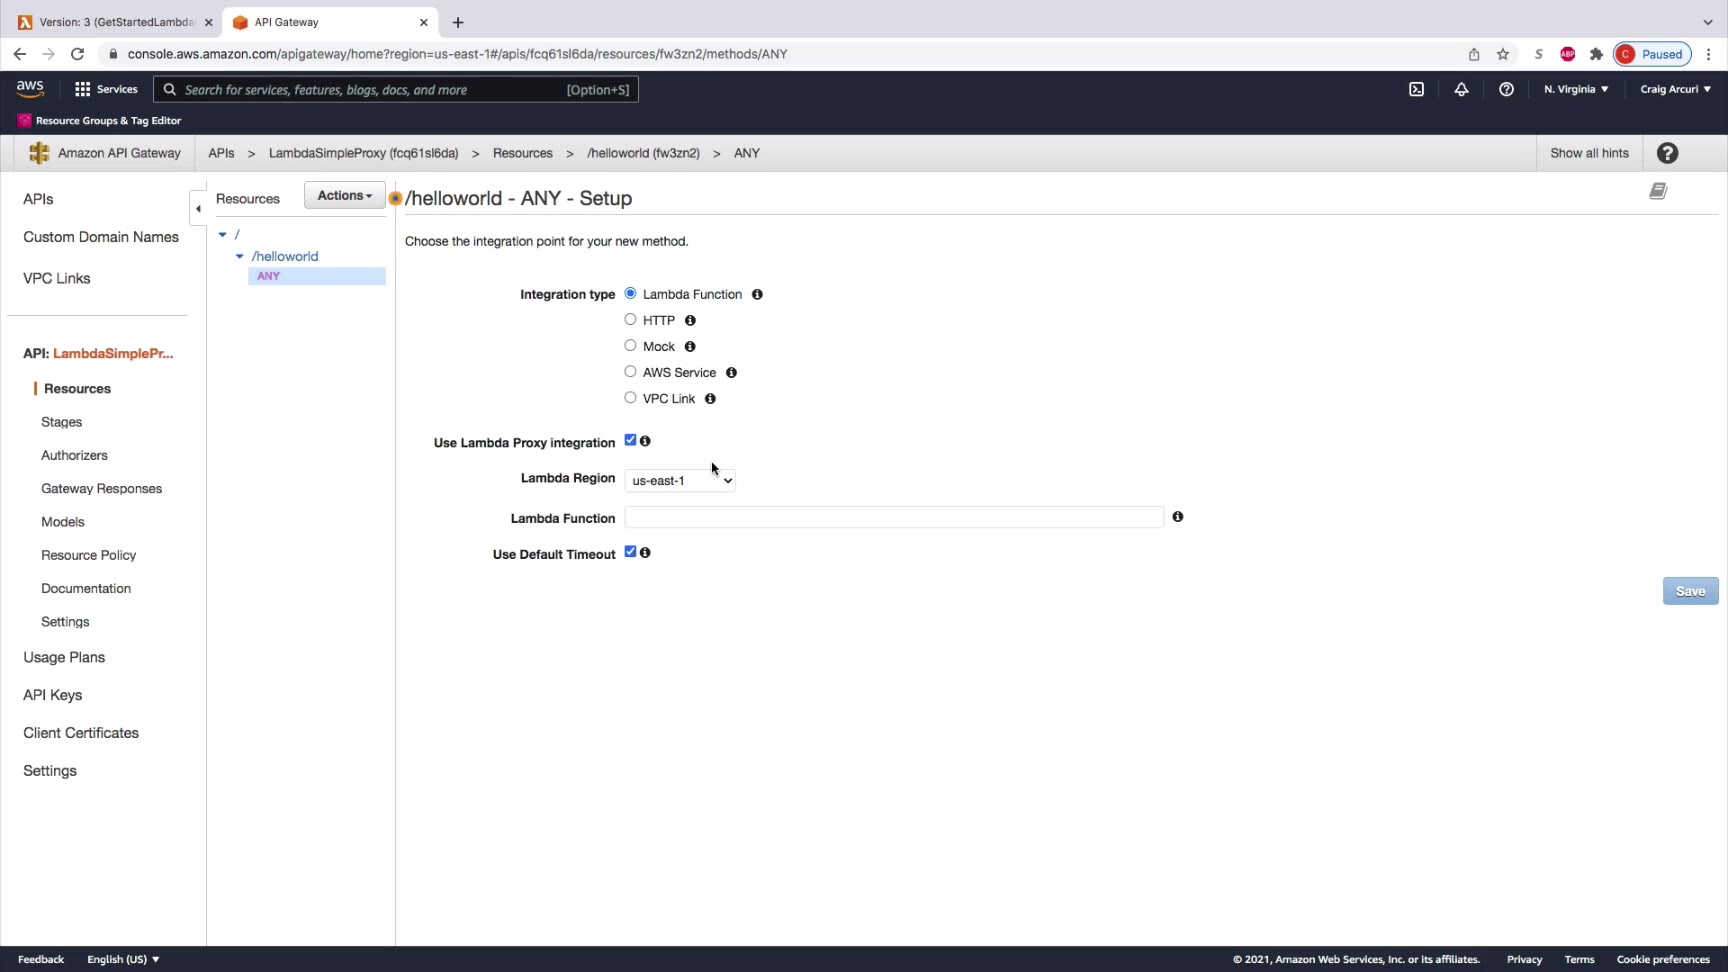1728x972 pixels.
Task: Click the large question mark help icon
Action: [1667, 153]
